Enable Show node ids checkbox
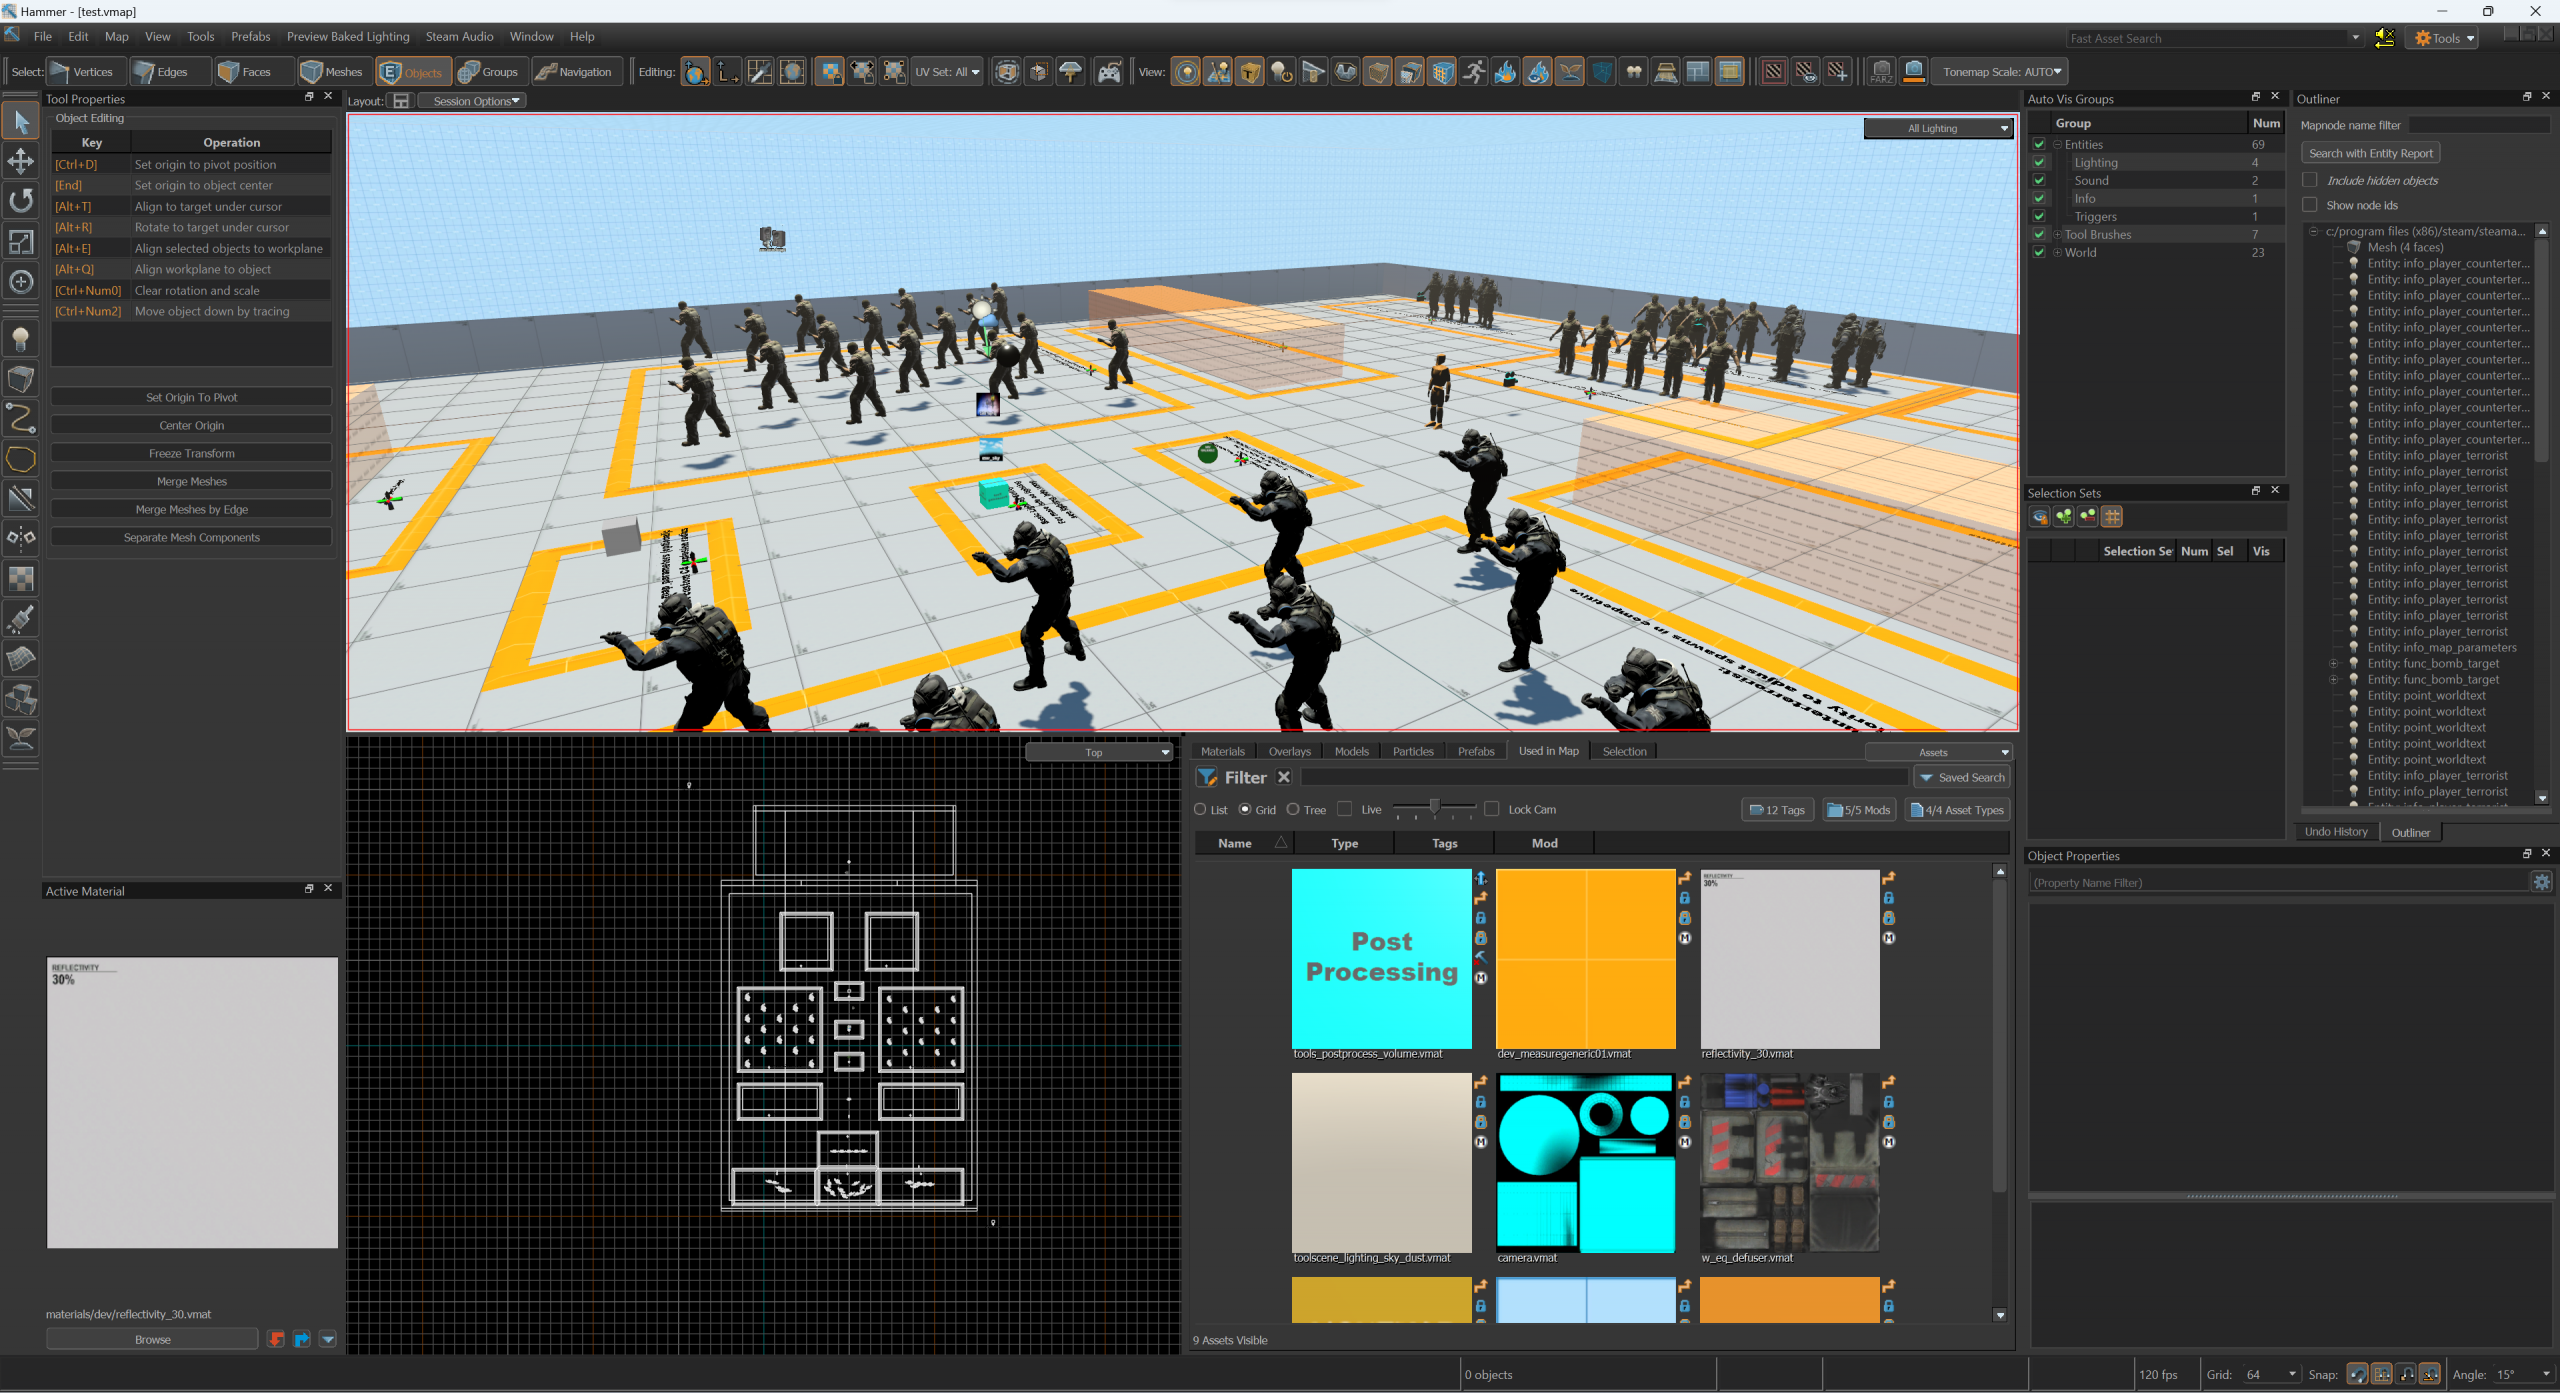Screen dimensions: 2560x1393 (x=2310, y=205)
